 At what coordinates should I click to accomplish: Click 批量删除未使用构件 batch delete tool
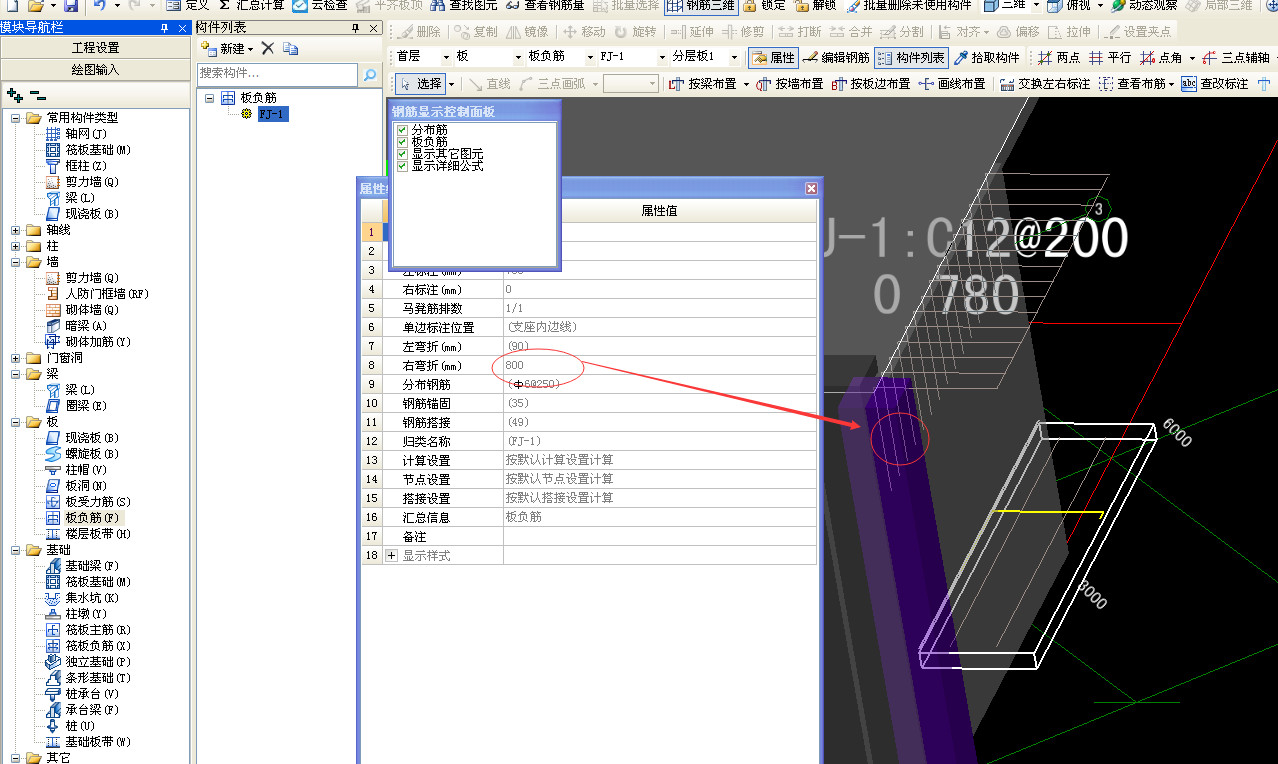pos(908,5)
